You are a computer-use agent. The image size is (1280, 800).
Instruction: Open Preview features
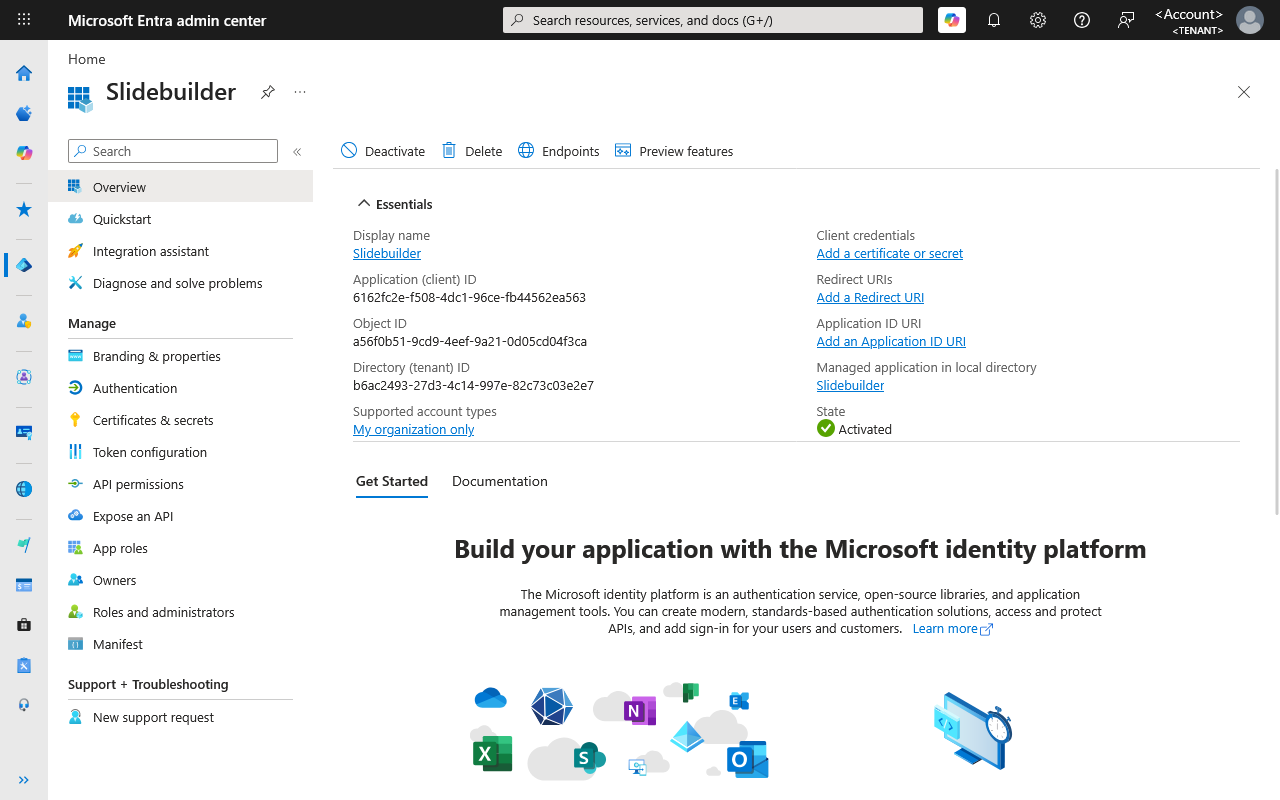pos(674,151)
